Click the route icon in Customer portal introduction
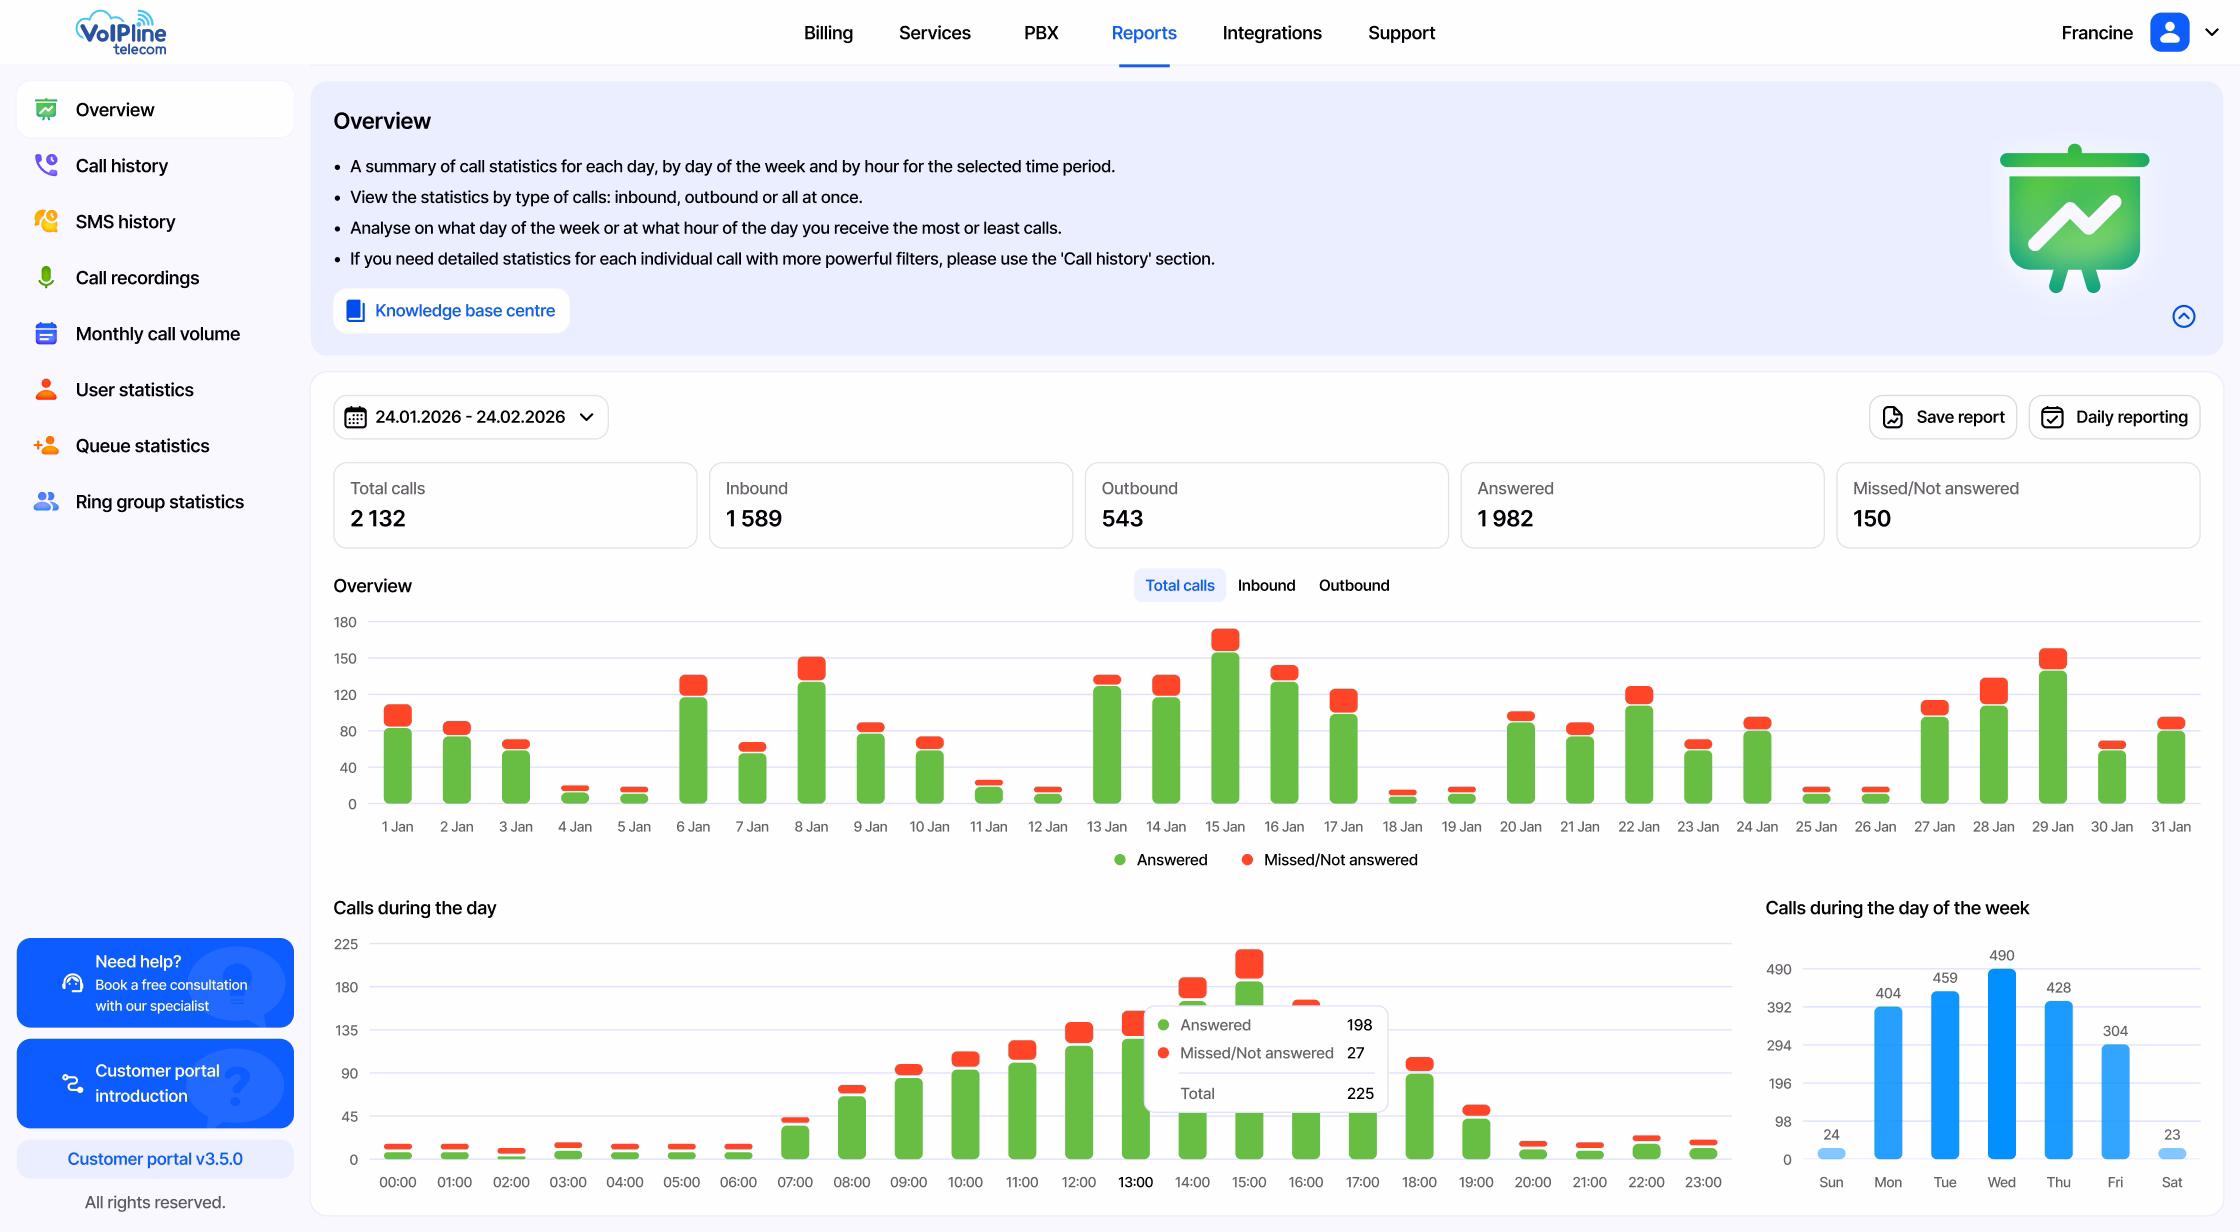2240x1232 pixels. point(72,1083)
